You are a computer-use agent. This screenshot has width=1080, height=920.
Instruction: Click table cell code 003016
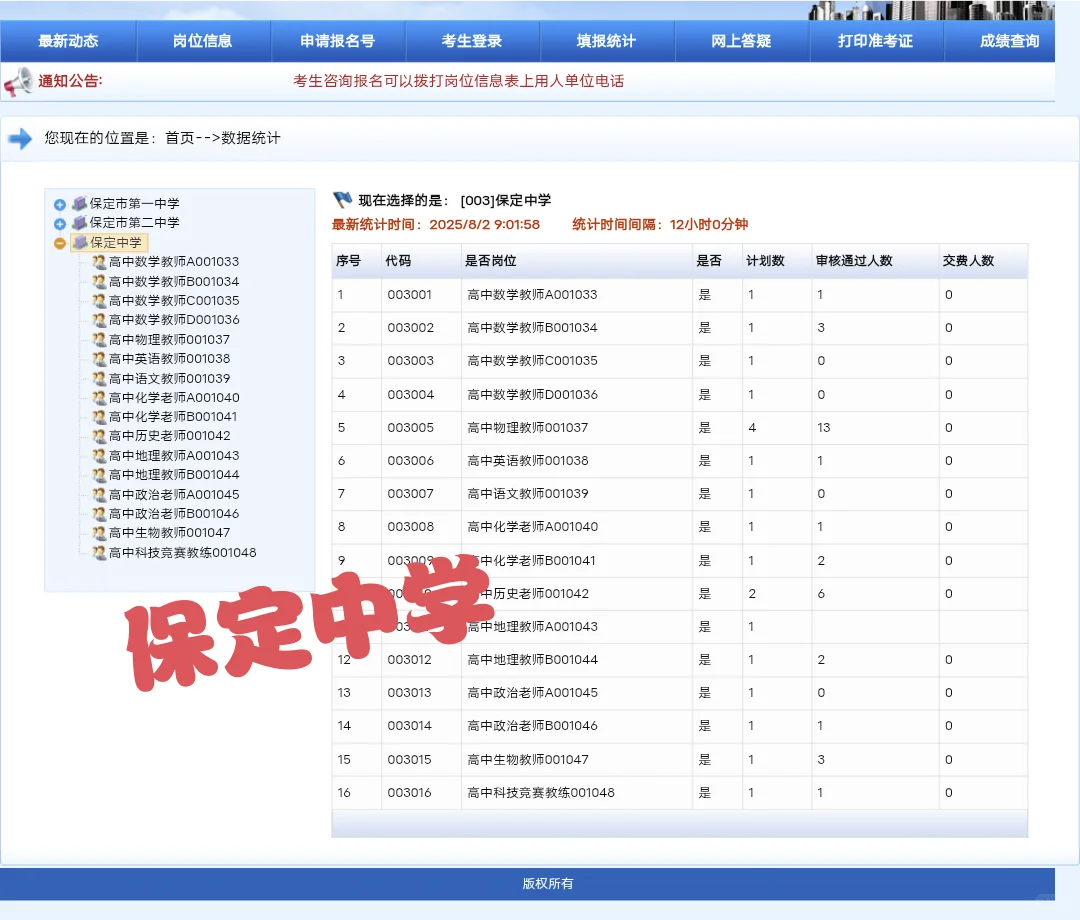[410, 793]
